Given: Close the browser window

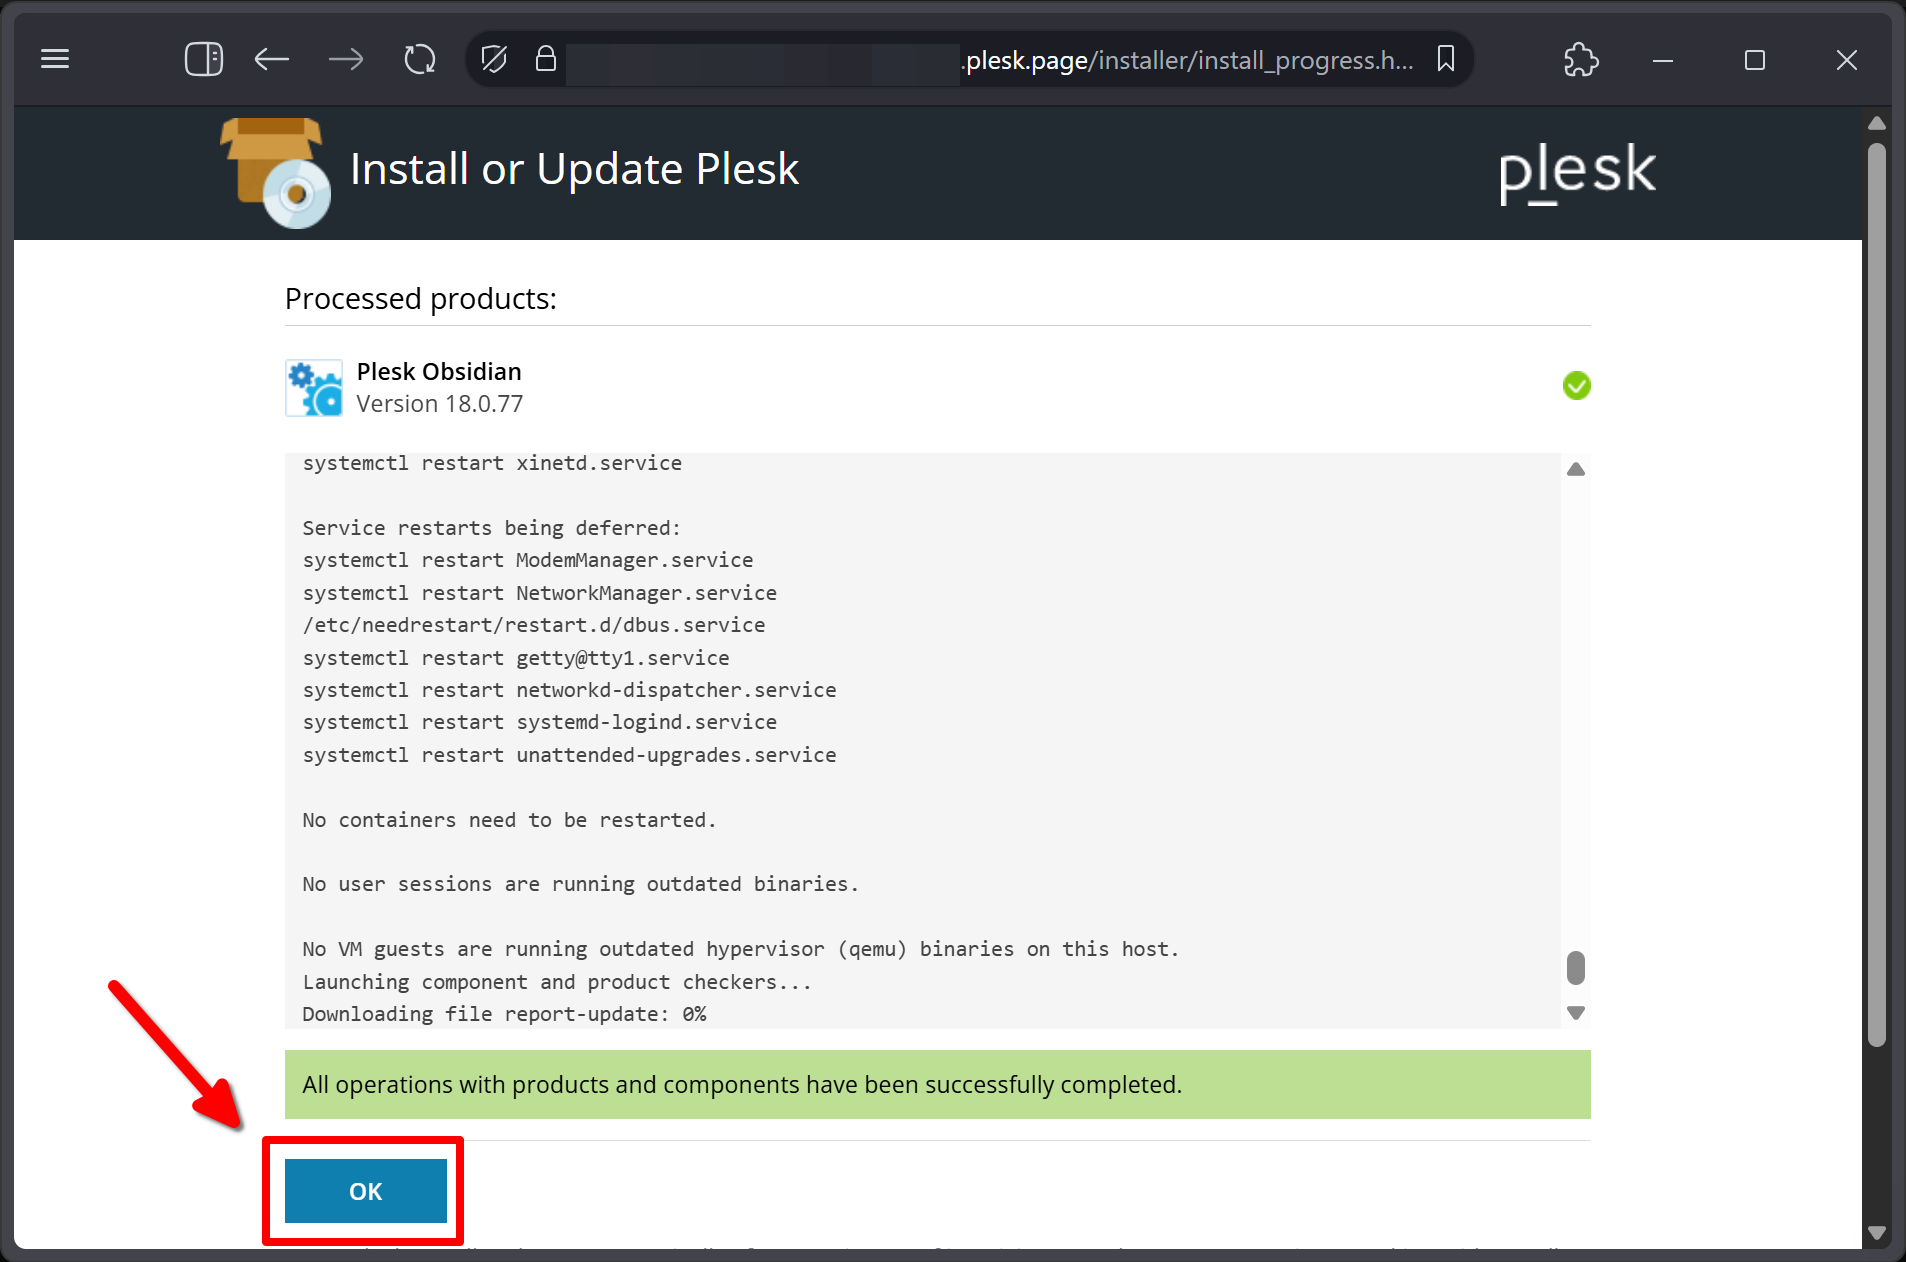Looking at the screenshot, I should pyautogui.click(x=1847, y=60).
